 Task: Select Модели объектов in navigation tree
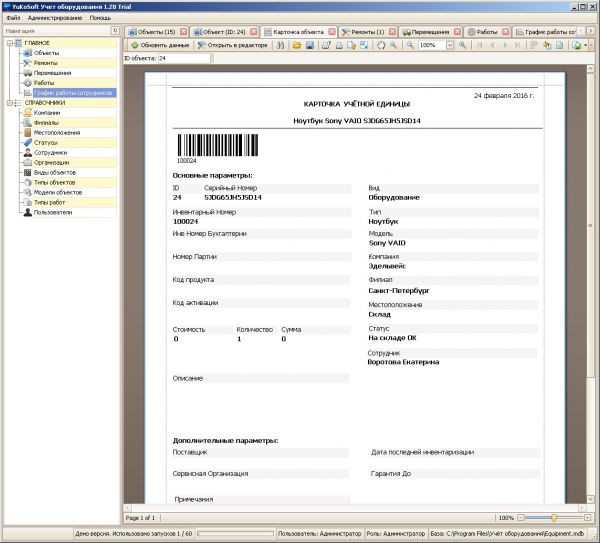tap(57, 192)
